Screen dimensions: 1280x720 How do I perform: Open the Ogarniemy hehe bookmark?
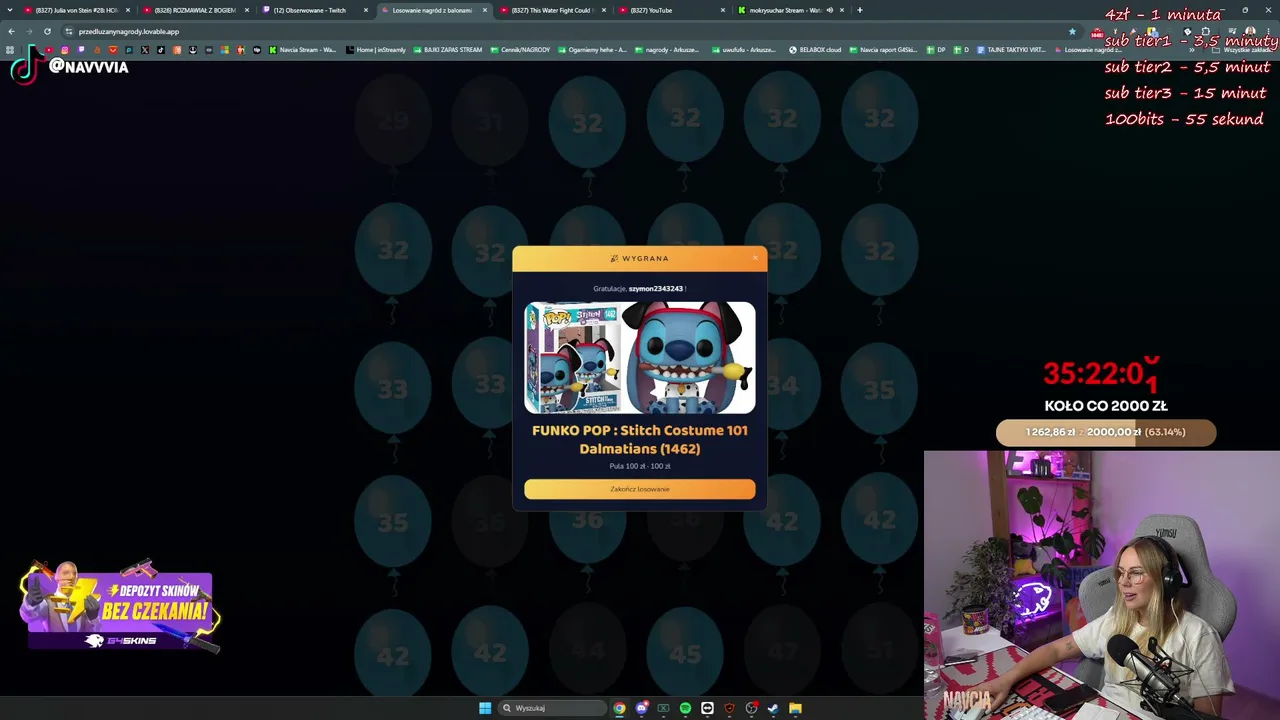click(593, 50)
